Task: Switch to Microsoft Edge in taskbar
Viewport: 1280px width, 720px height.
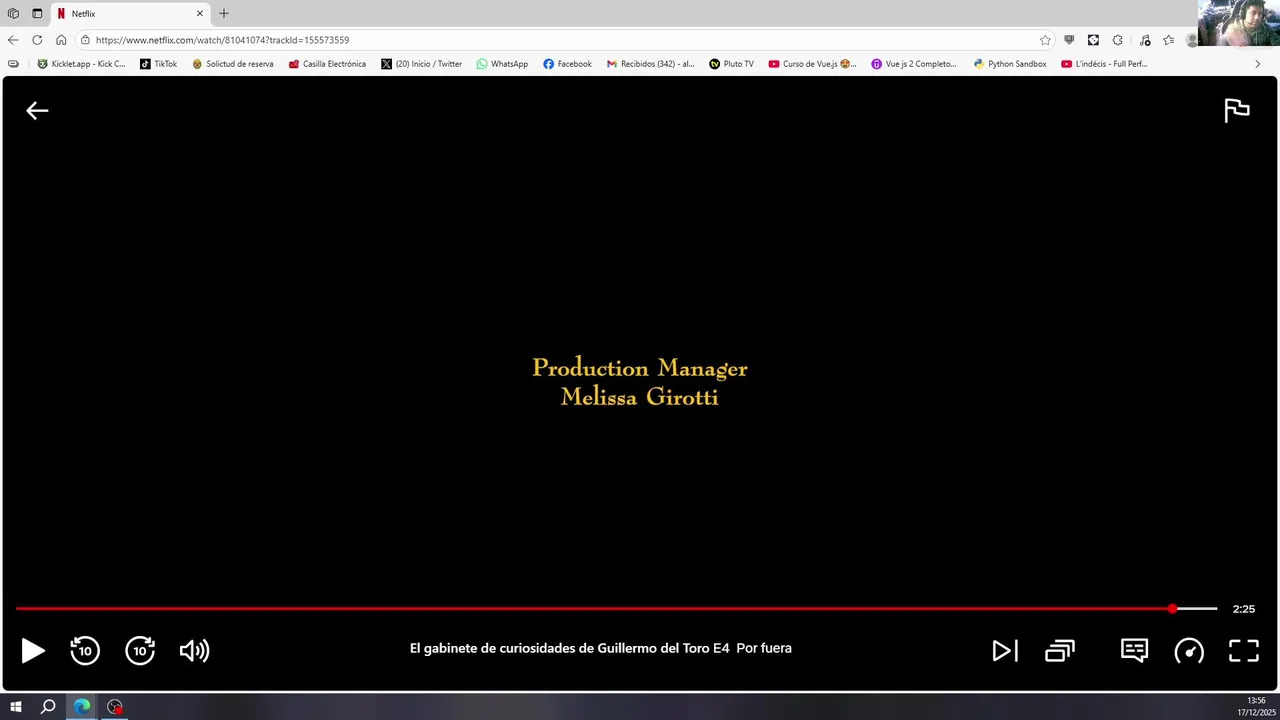Action: click(81, 707)
